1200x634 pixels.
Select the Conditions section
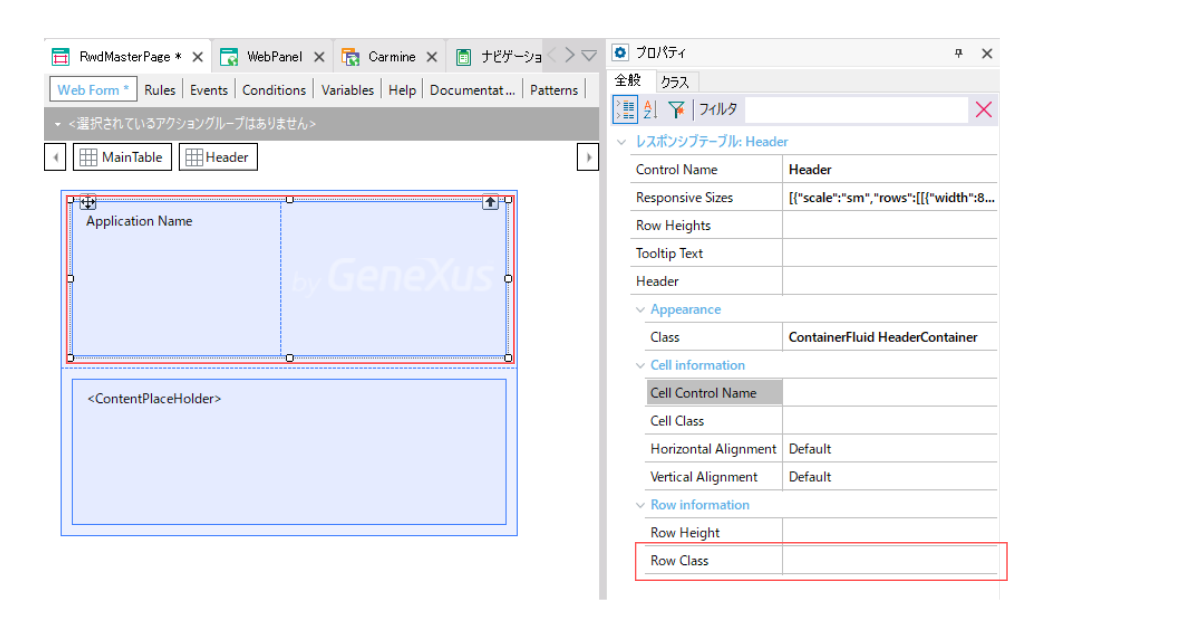pyautogui.click(x=274, y=89)
